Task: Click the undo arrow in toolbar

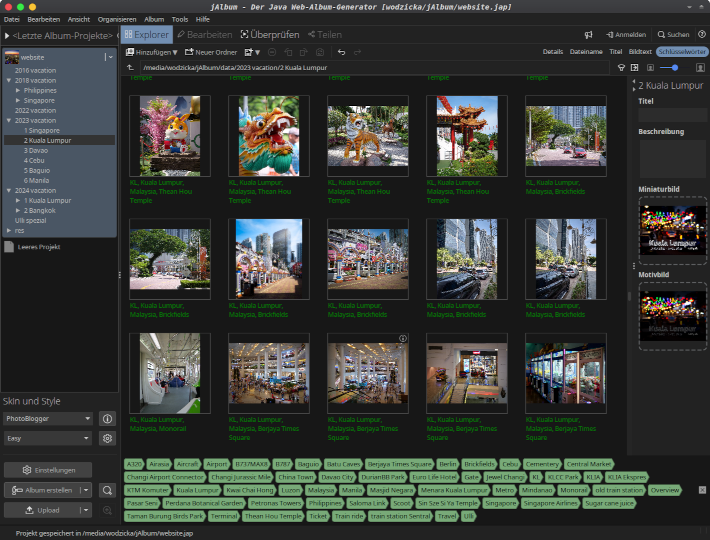Action: [341, 52]
